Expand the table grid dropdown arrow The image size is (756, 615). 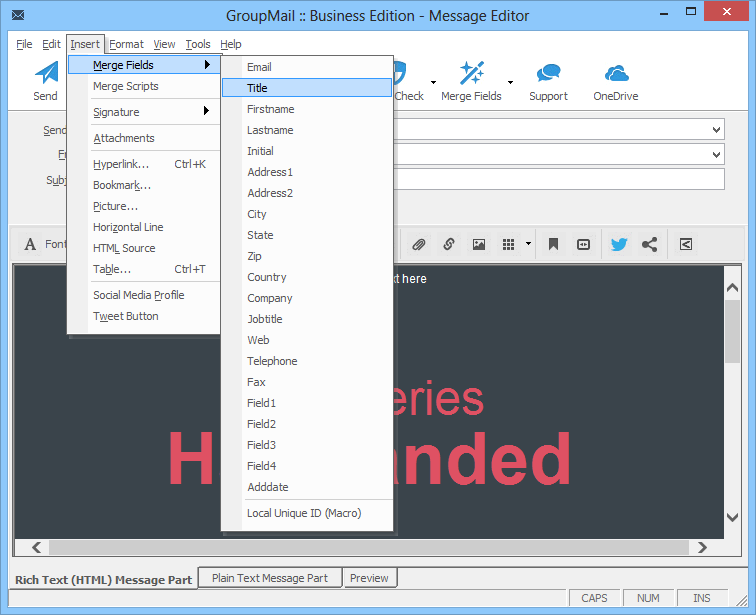click(528, 244)
